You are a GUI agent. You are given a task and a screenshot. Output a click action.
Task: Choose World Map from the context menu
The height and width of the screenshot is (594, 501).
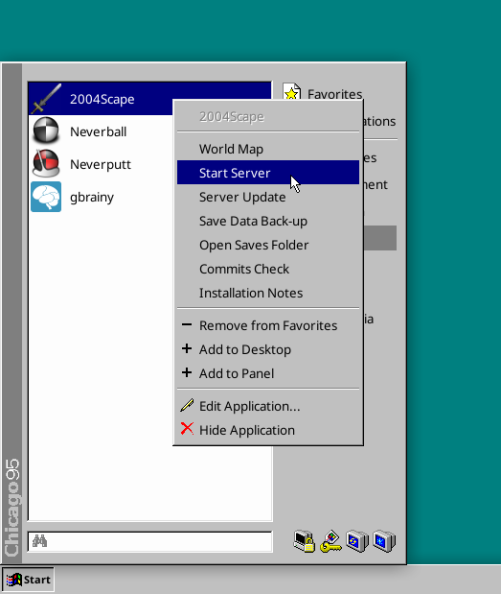[268, 149]
